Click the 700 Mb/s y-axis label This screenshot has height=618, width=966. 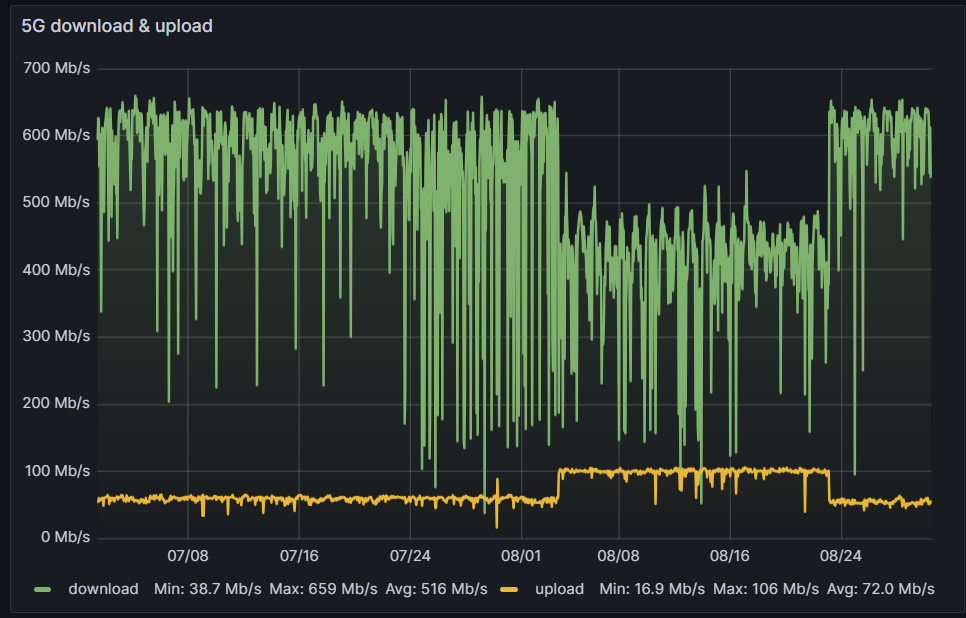pyautogui.click(x=56, y=69)
